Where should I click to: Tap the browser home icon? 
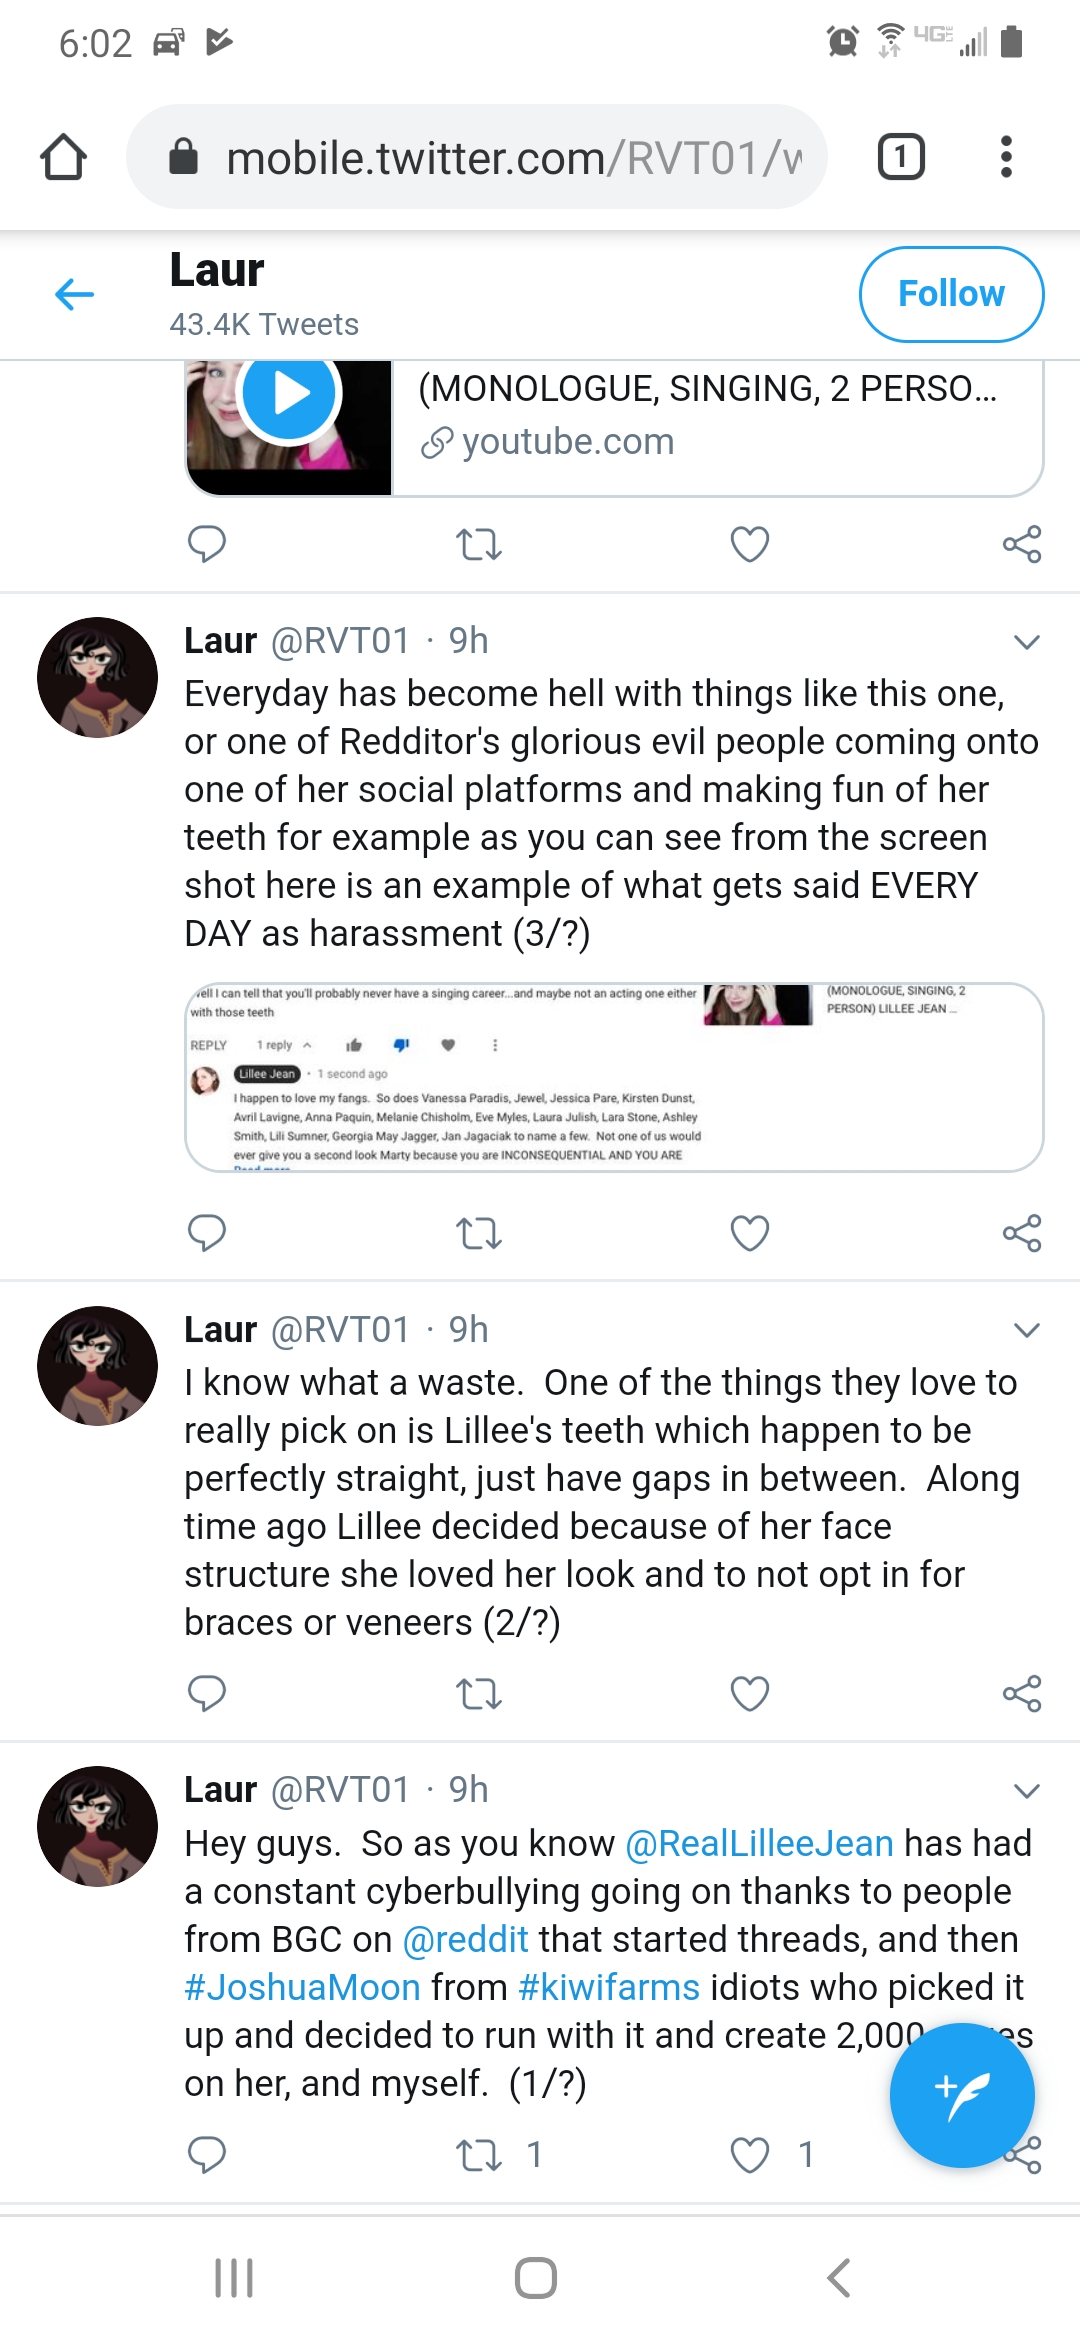63,157
